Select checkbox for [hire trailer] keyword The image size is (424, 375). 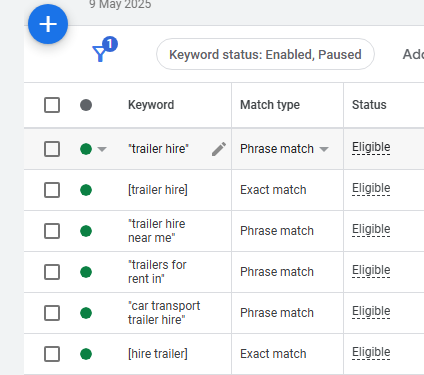(x=52, y=354)
